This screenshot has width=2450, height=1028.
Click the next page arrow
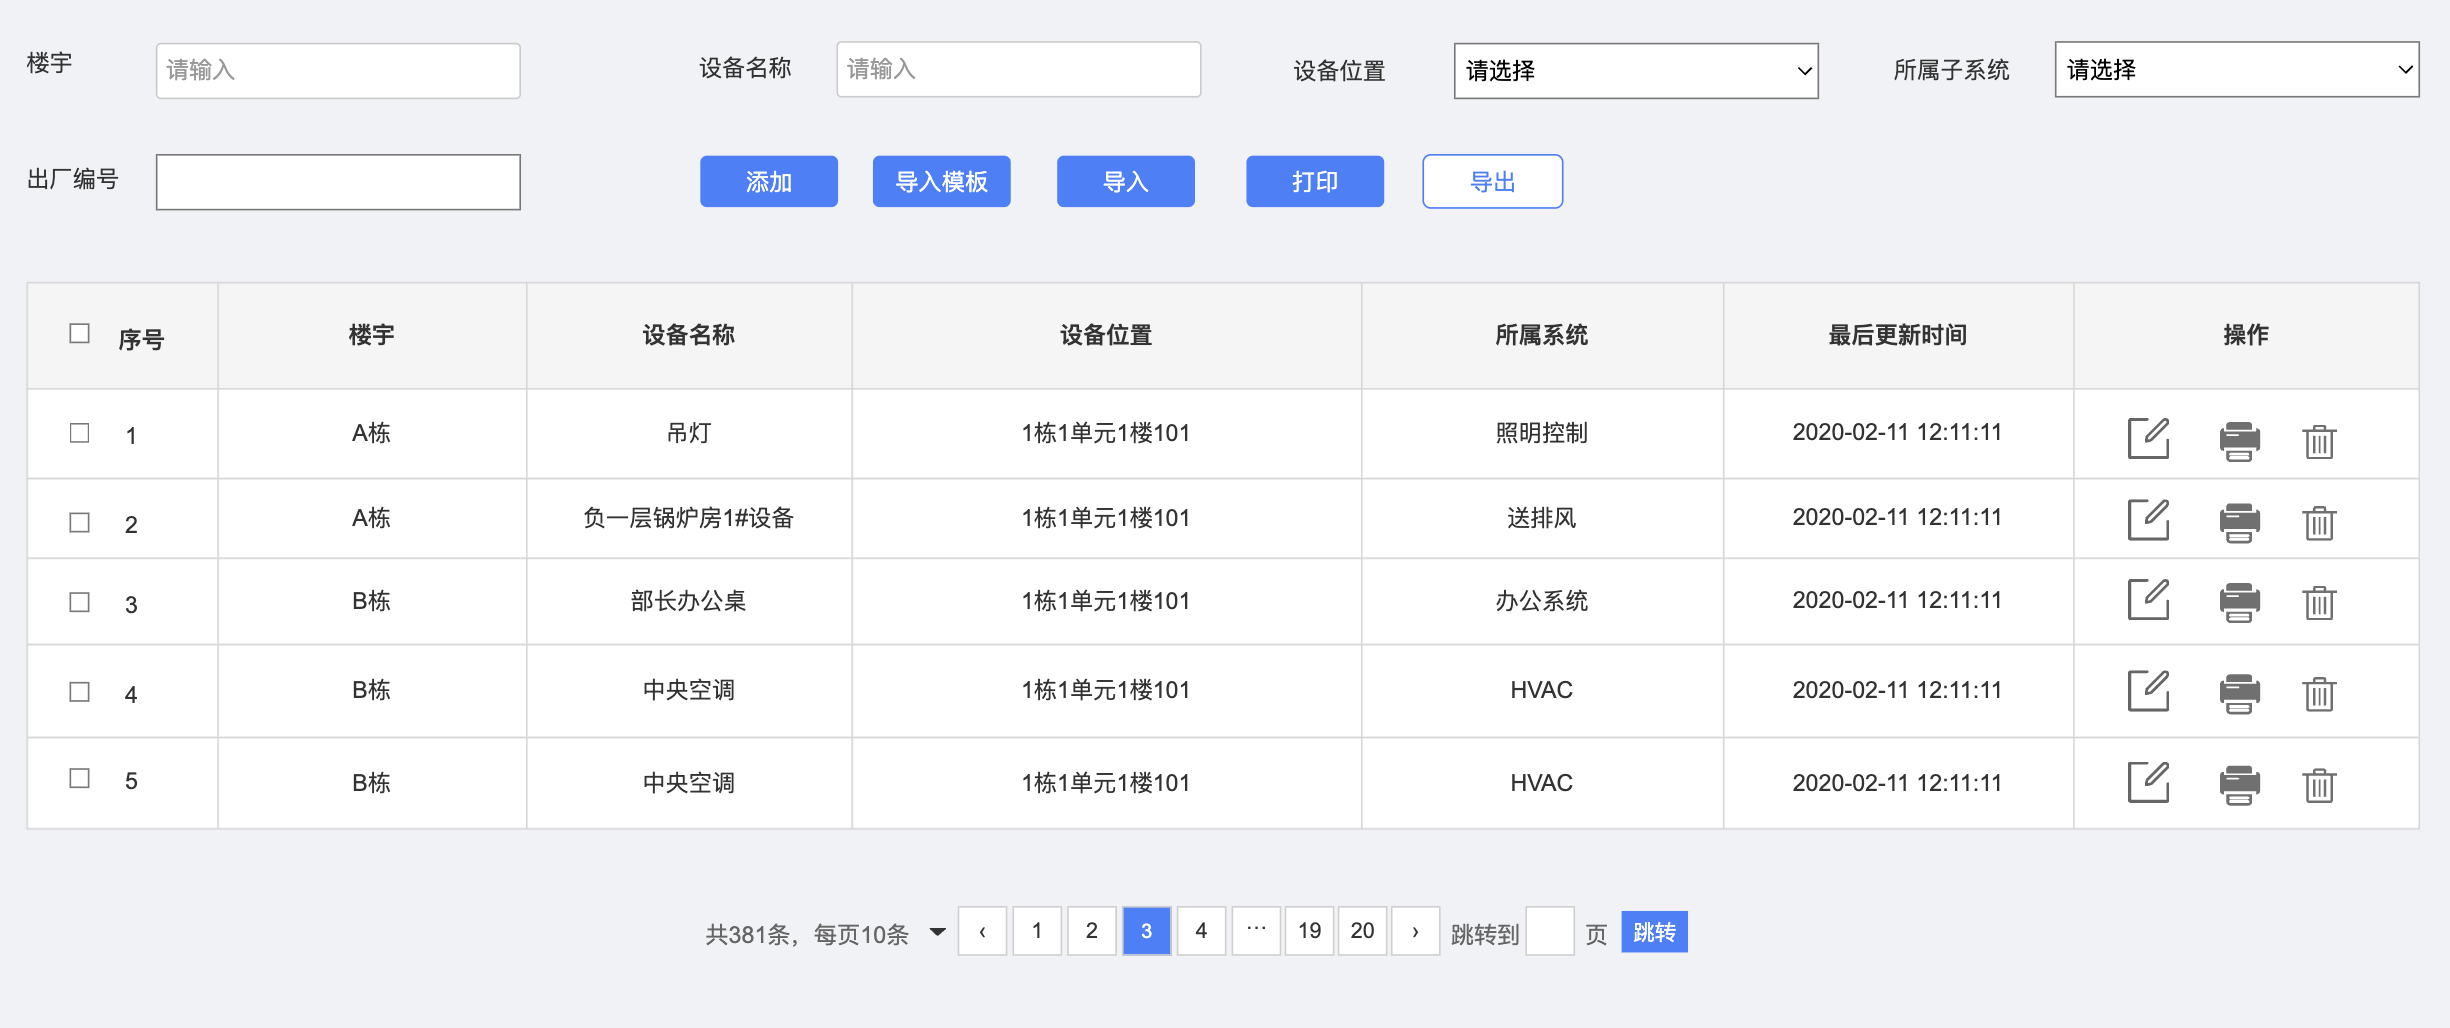[x=1415, y=931]
